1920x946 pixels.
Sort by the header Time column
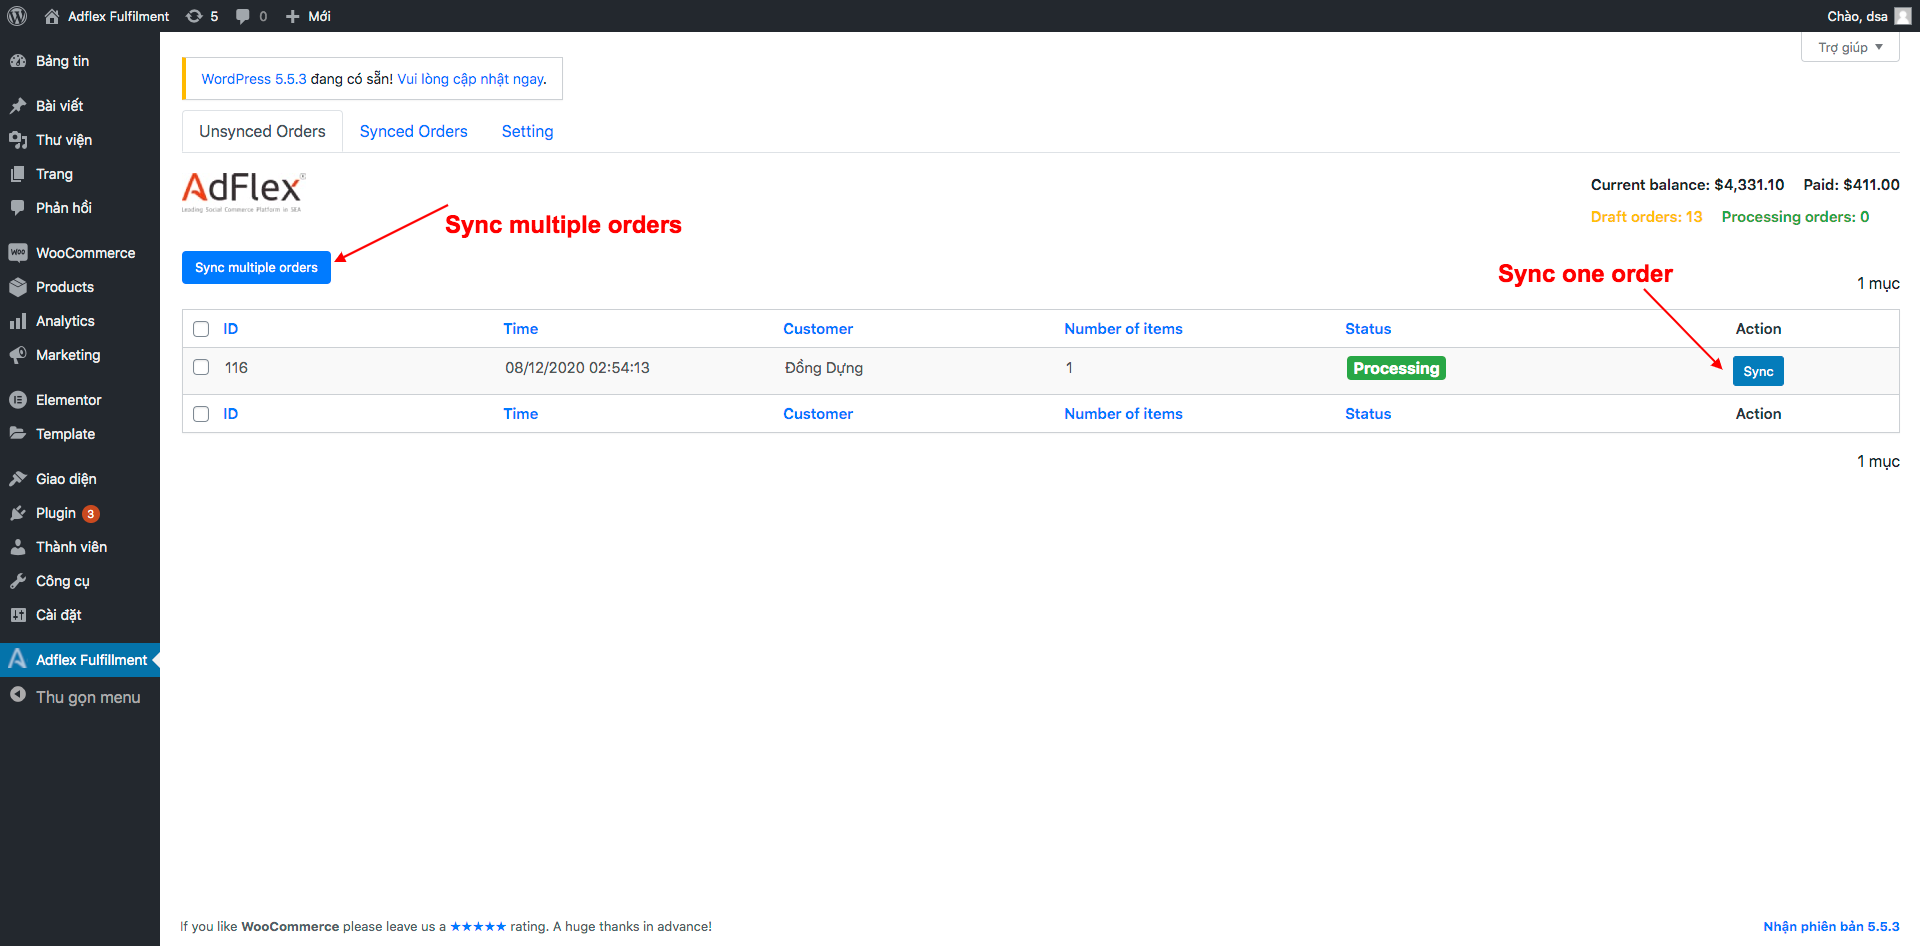520,329
